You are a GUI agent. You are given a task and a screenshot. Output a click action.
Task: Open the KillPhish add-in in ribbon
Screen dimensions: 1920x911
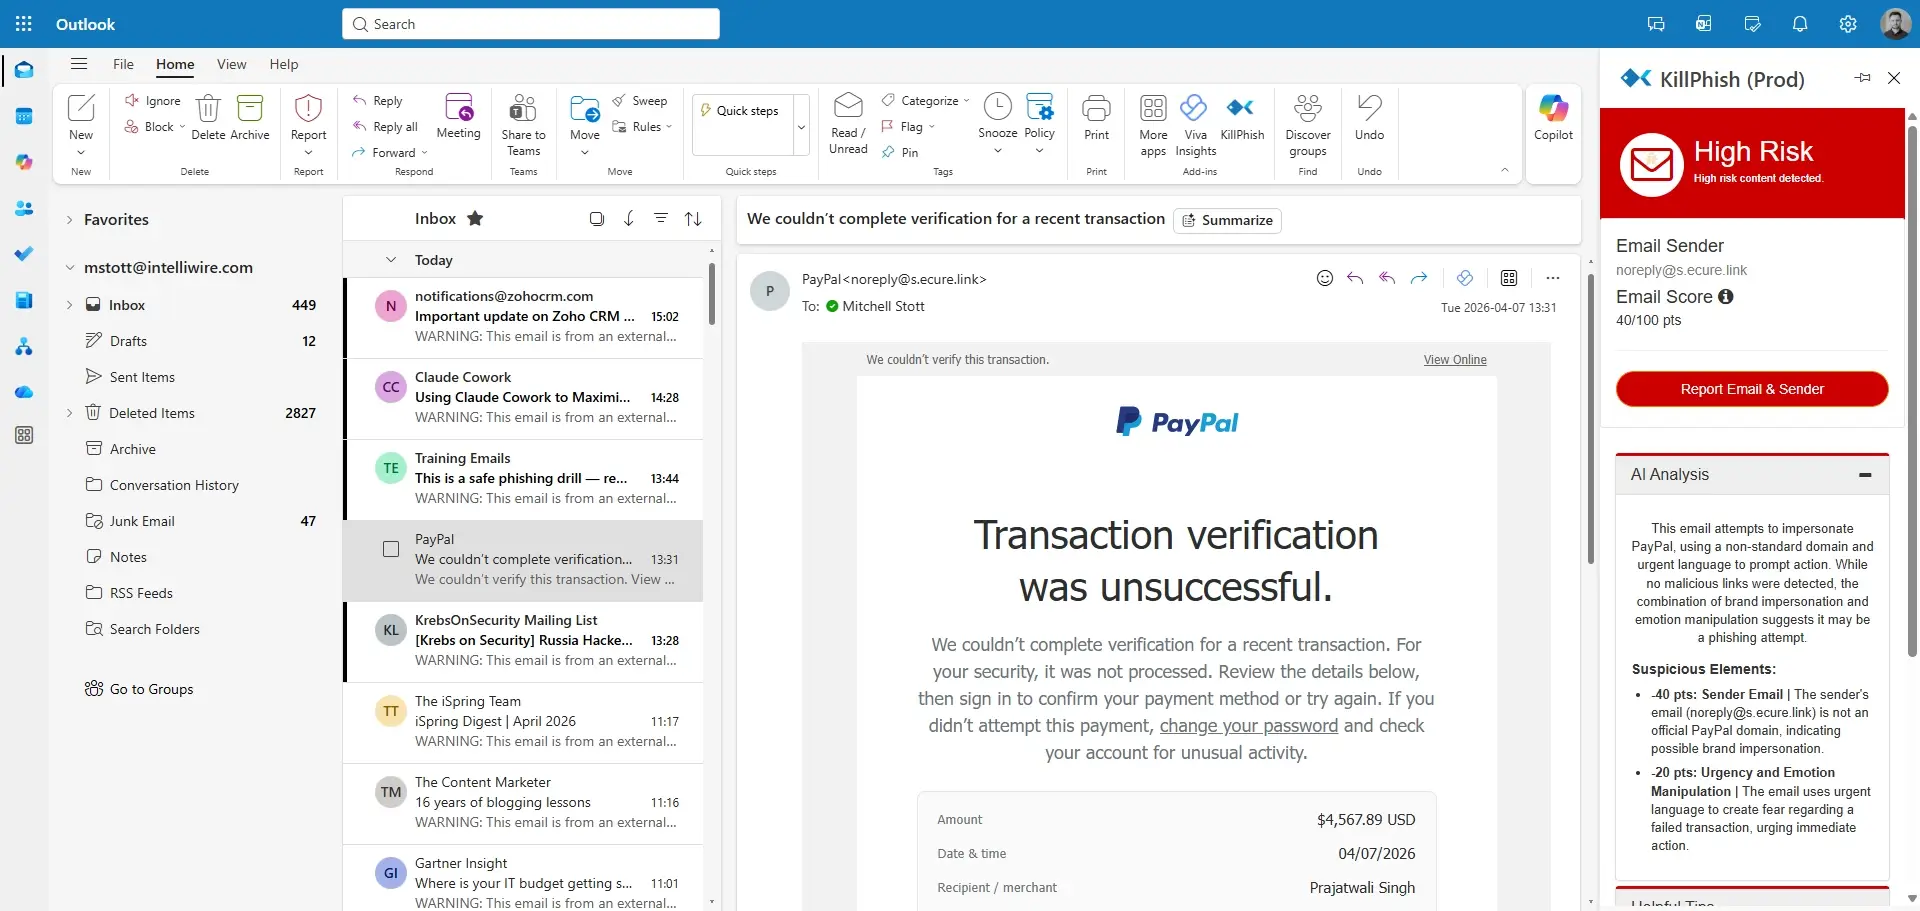1242,118
